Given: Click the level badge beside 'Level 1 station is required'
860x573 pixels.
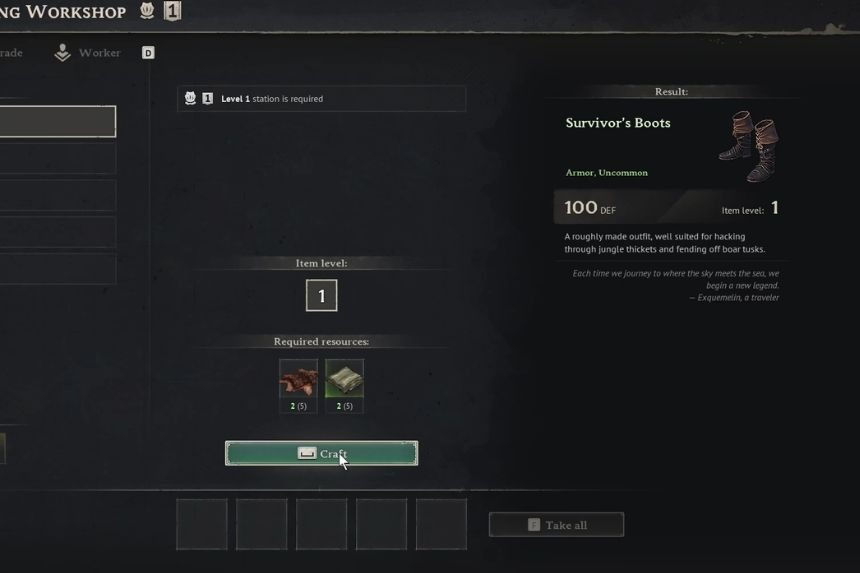Looking at the screenshot, I should (207, 99).
